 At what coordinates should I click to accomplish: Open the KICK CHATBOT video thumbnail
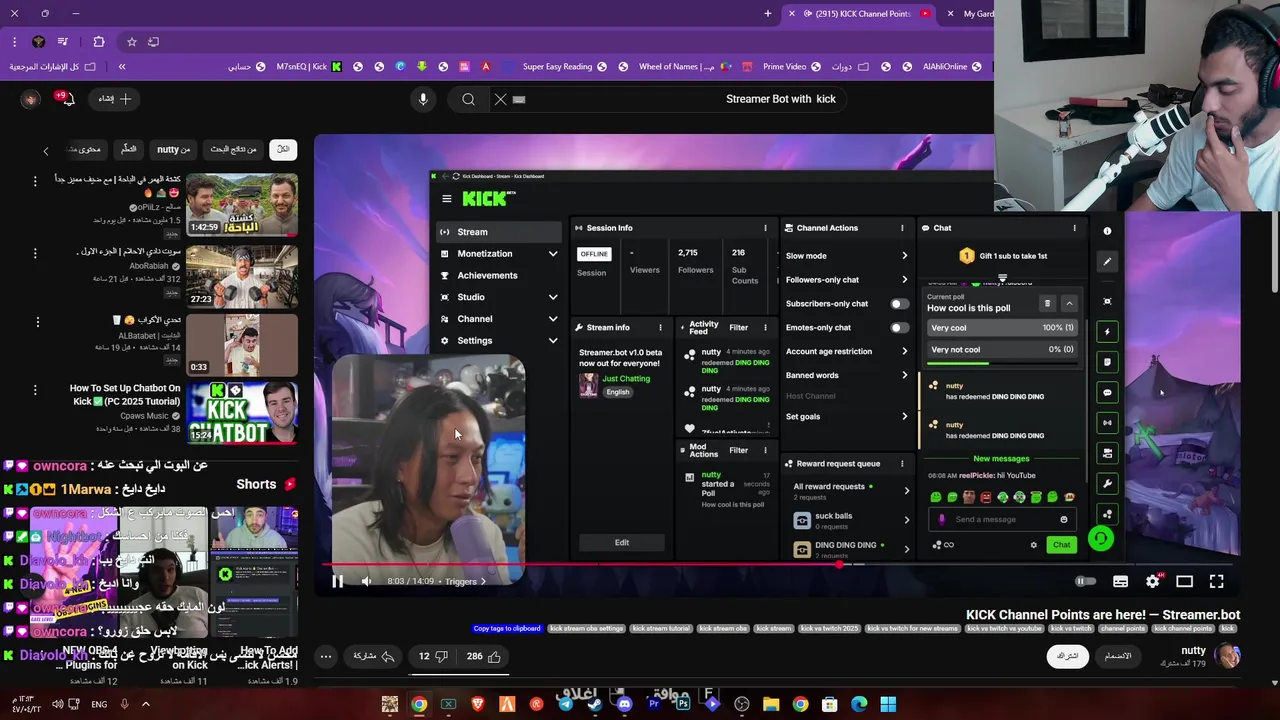click(241, 412)
